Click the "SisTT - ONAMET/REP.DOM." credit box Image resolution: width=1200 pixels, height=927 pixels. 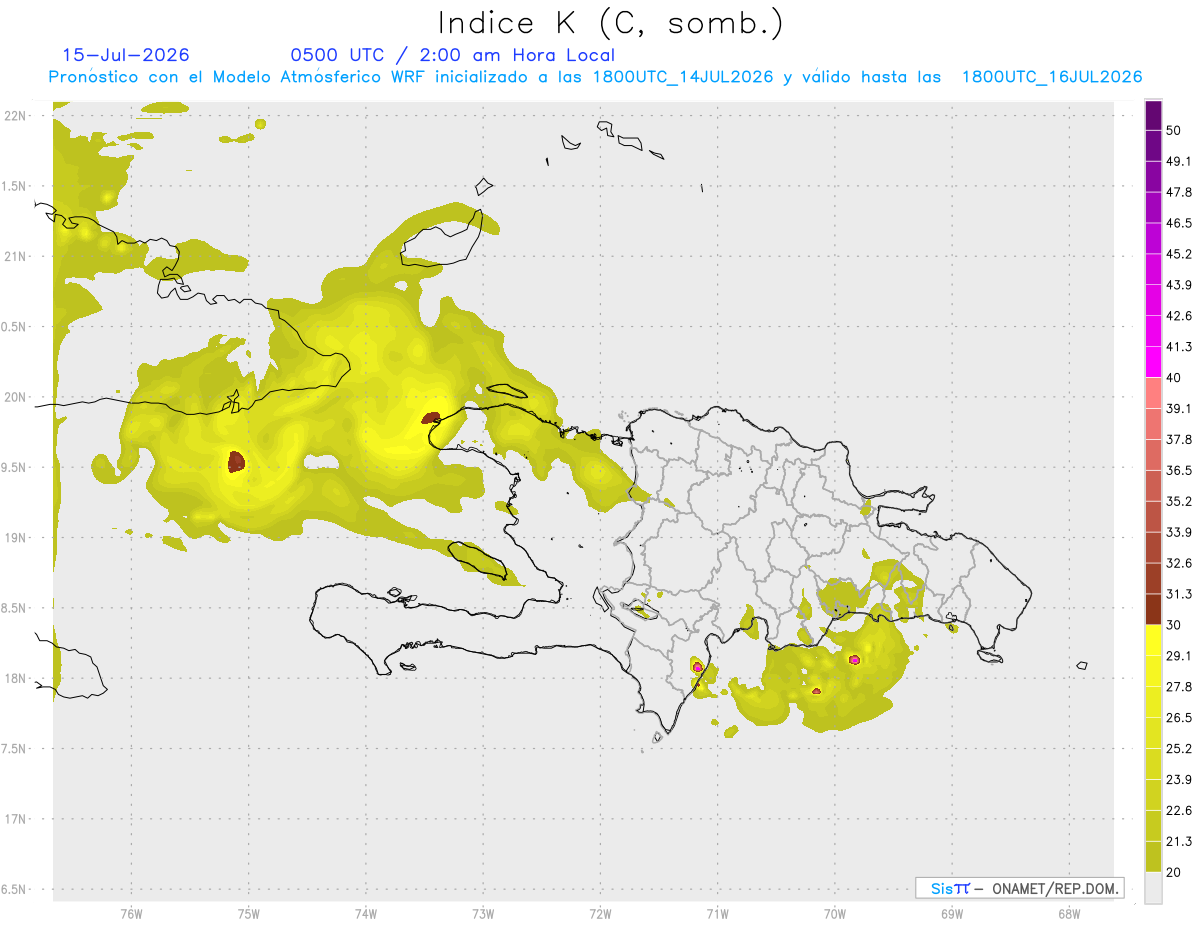pyautogui.click(x=1020, y=888)
